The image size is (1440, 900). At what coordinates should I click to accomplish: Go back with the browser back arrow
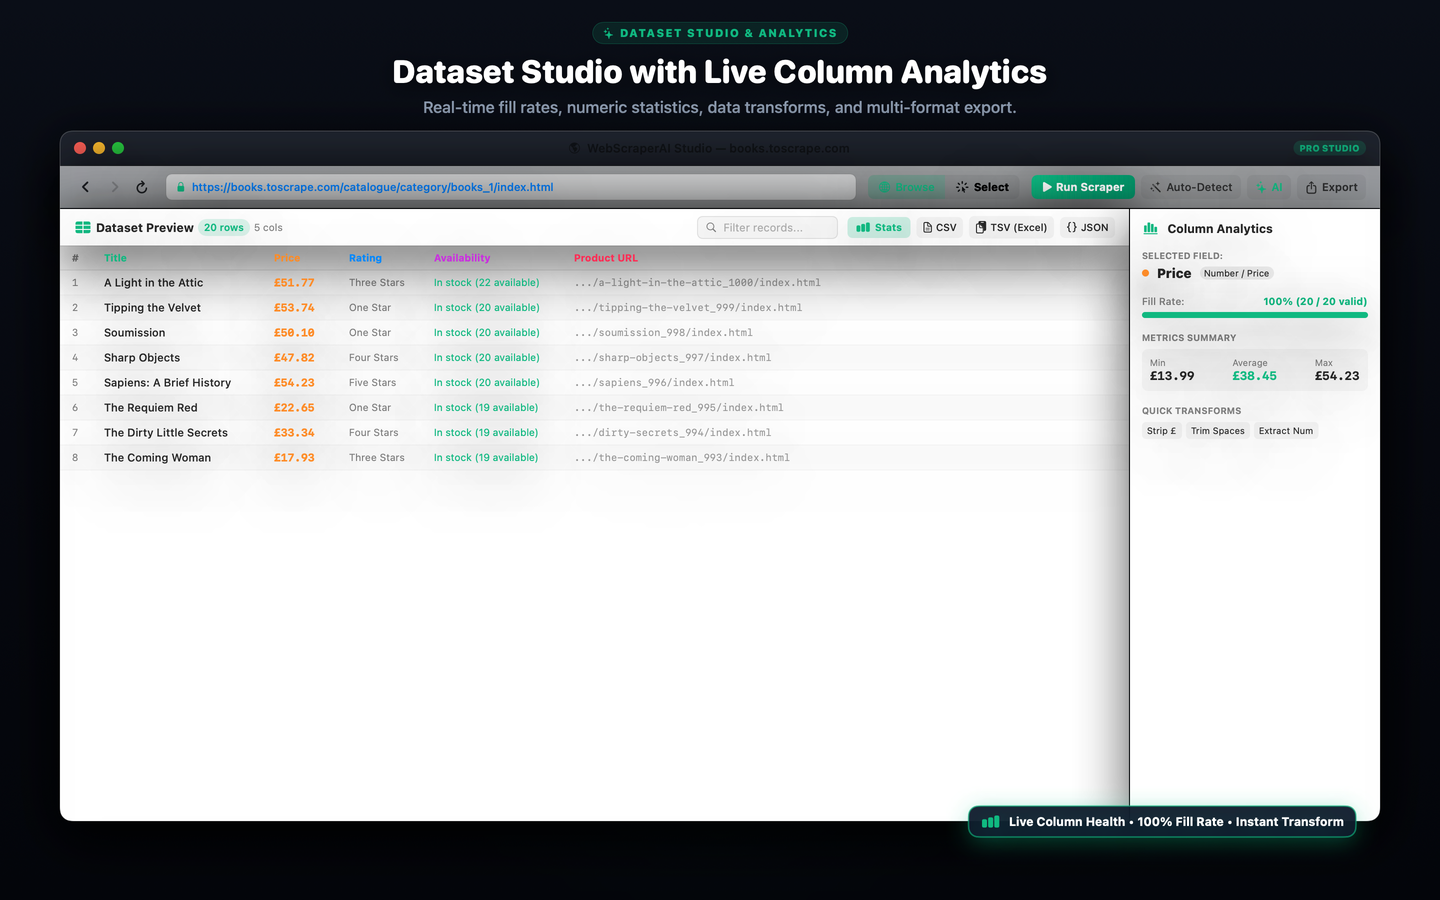[x=86, y=187]
